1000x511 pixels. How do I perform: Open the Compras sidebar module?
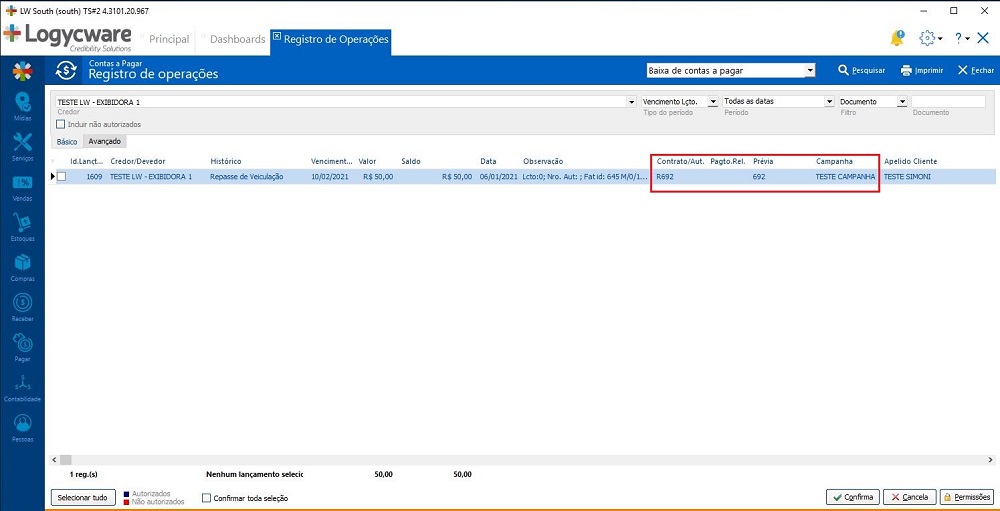(x=22, y=267)
